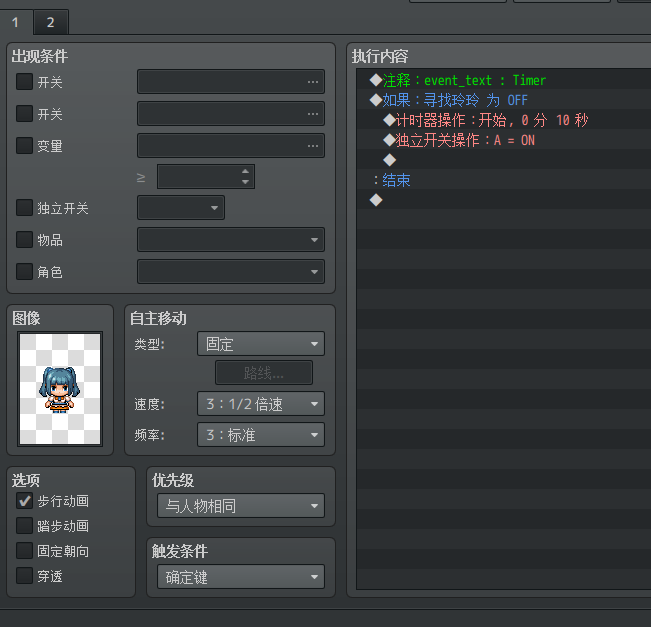
Task: Uncheck the 步行动画 option
Action: pyautogui.click(x=24, y=501)
